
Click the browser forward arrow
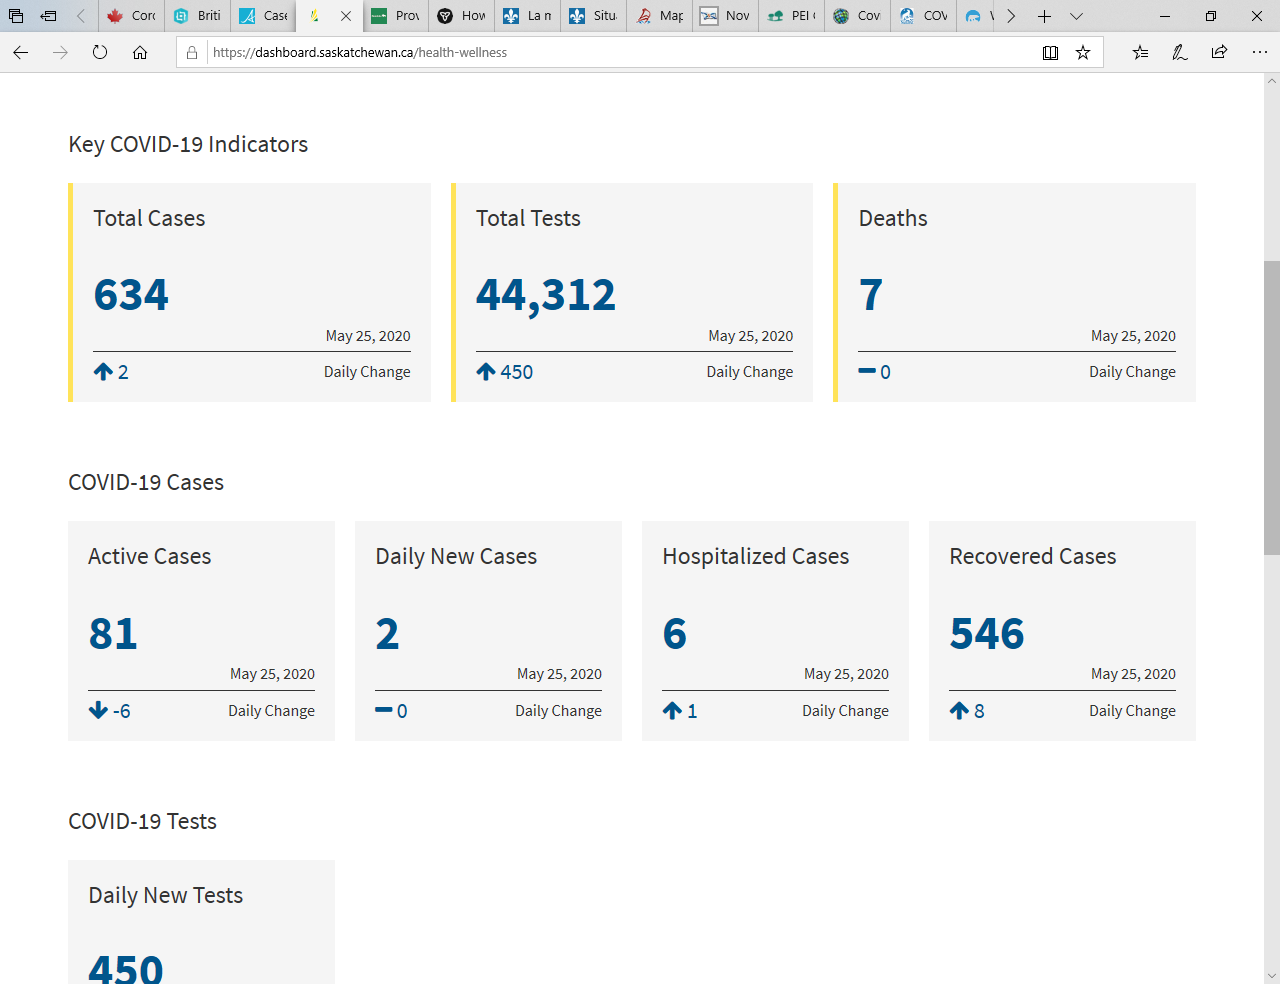pyautogui.click(x=61, y=53)
